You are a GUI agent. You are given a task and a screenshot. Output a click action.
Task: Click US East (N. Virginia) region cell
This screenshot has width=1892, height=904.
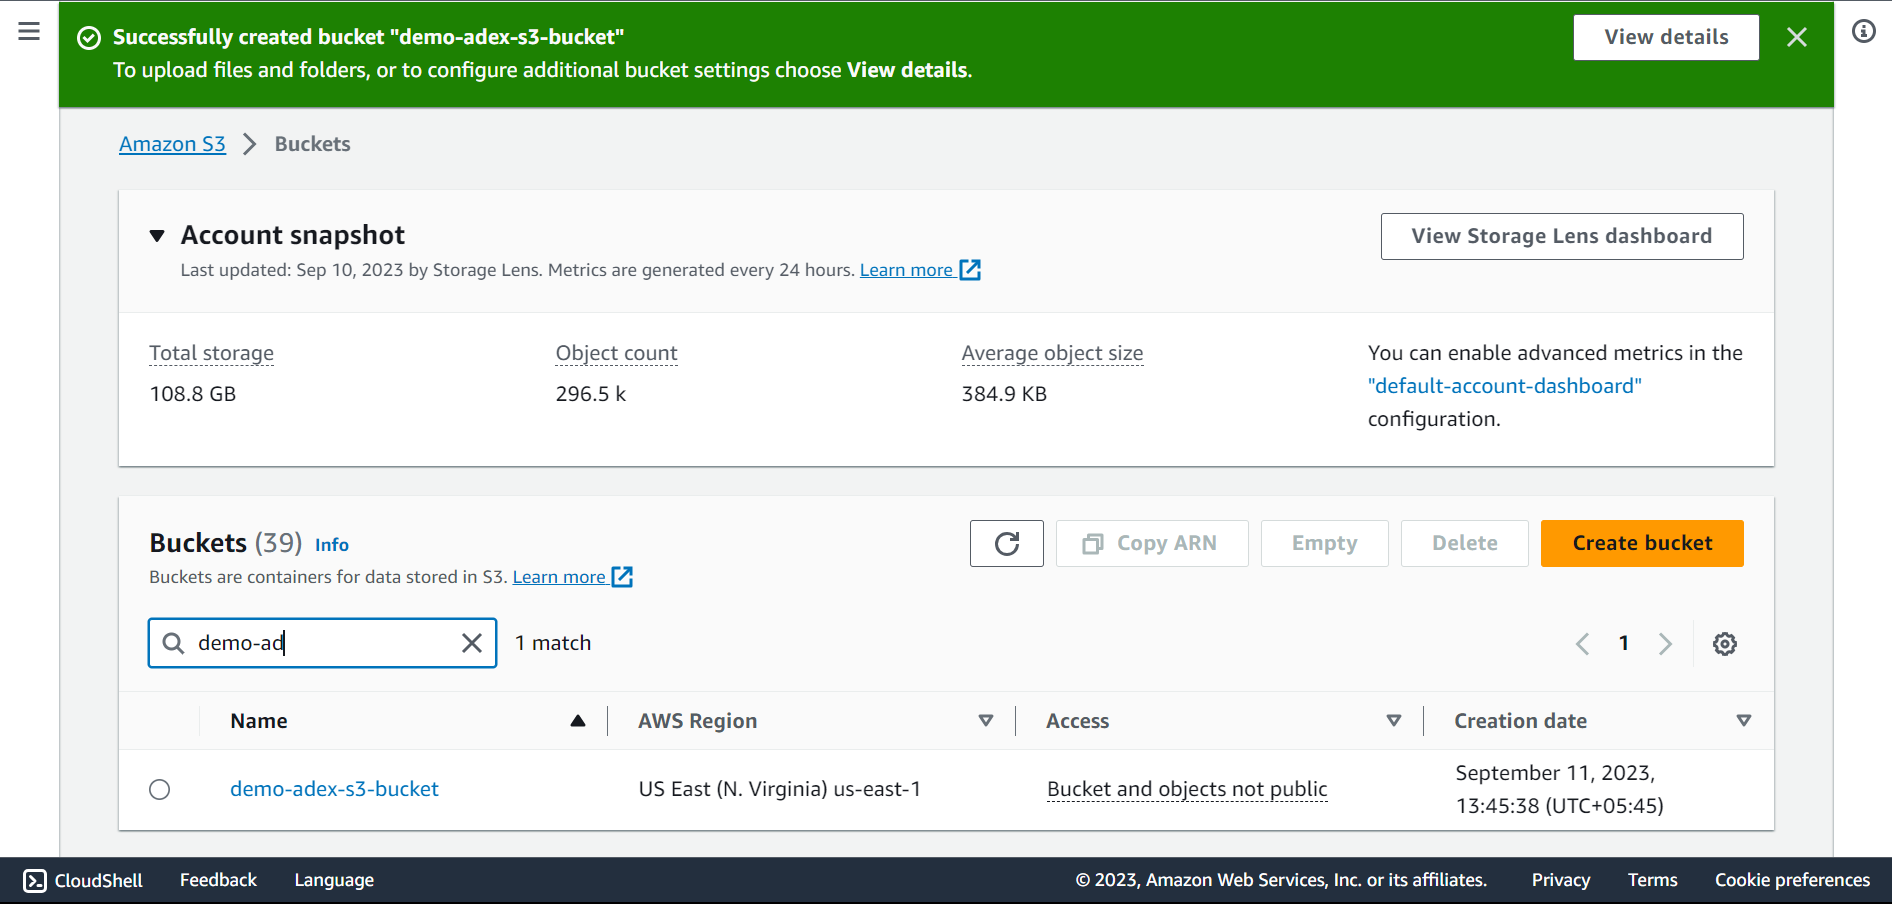pos(780,789)
